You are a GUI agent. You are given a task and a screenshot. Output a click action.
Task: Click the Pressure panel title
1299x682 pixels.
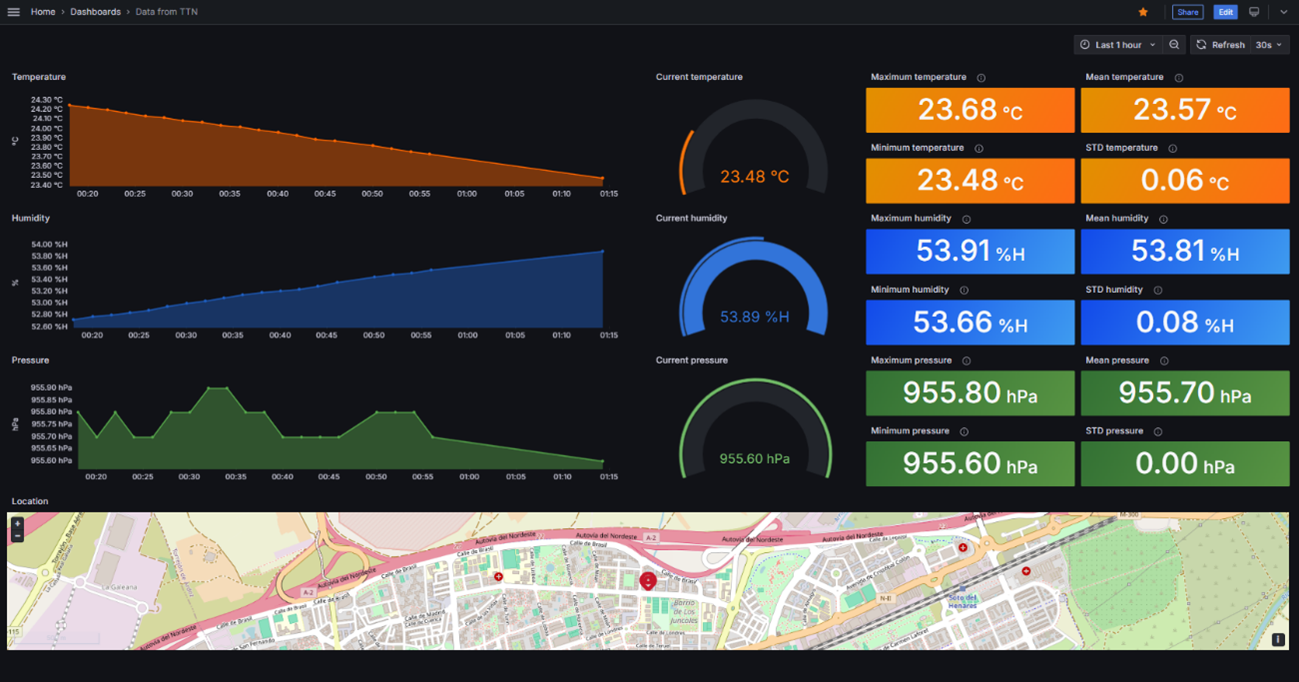click(x=30, y=360)
